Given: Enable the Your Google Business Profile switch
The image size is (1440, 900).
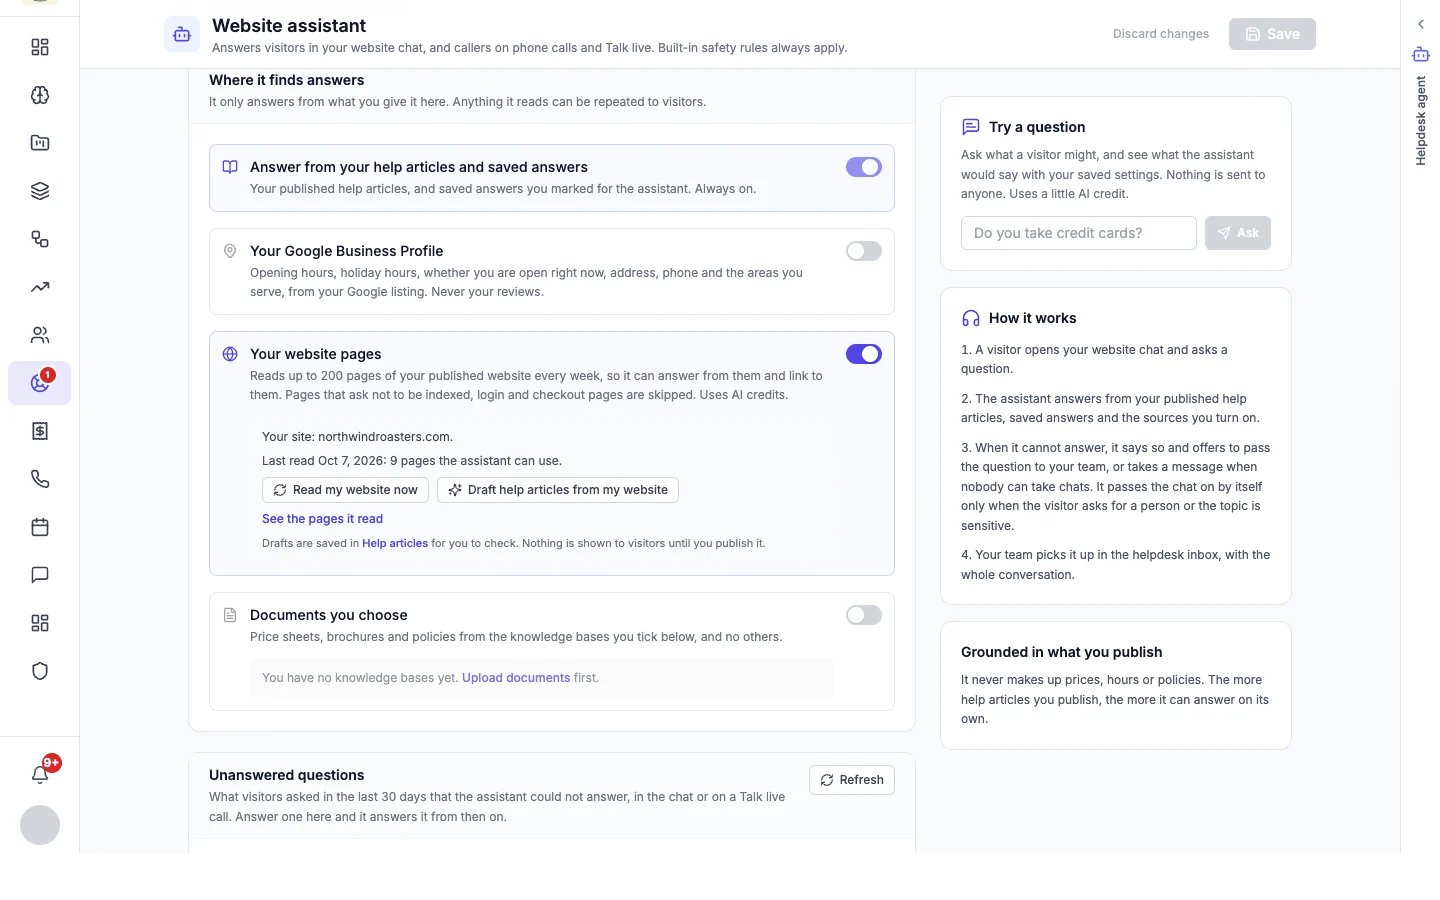Looking at the screenshot, I should pos(864,251).
